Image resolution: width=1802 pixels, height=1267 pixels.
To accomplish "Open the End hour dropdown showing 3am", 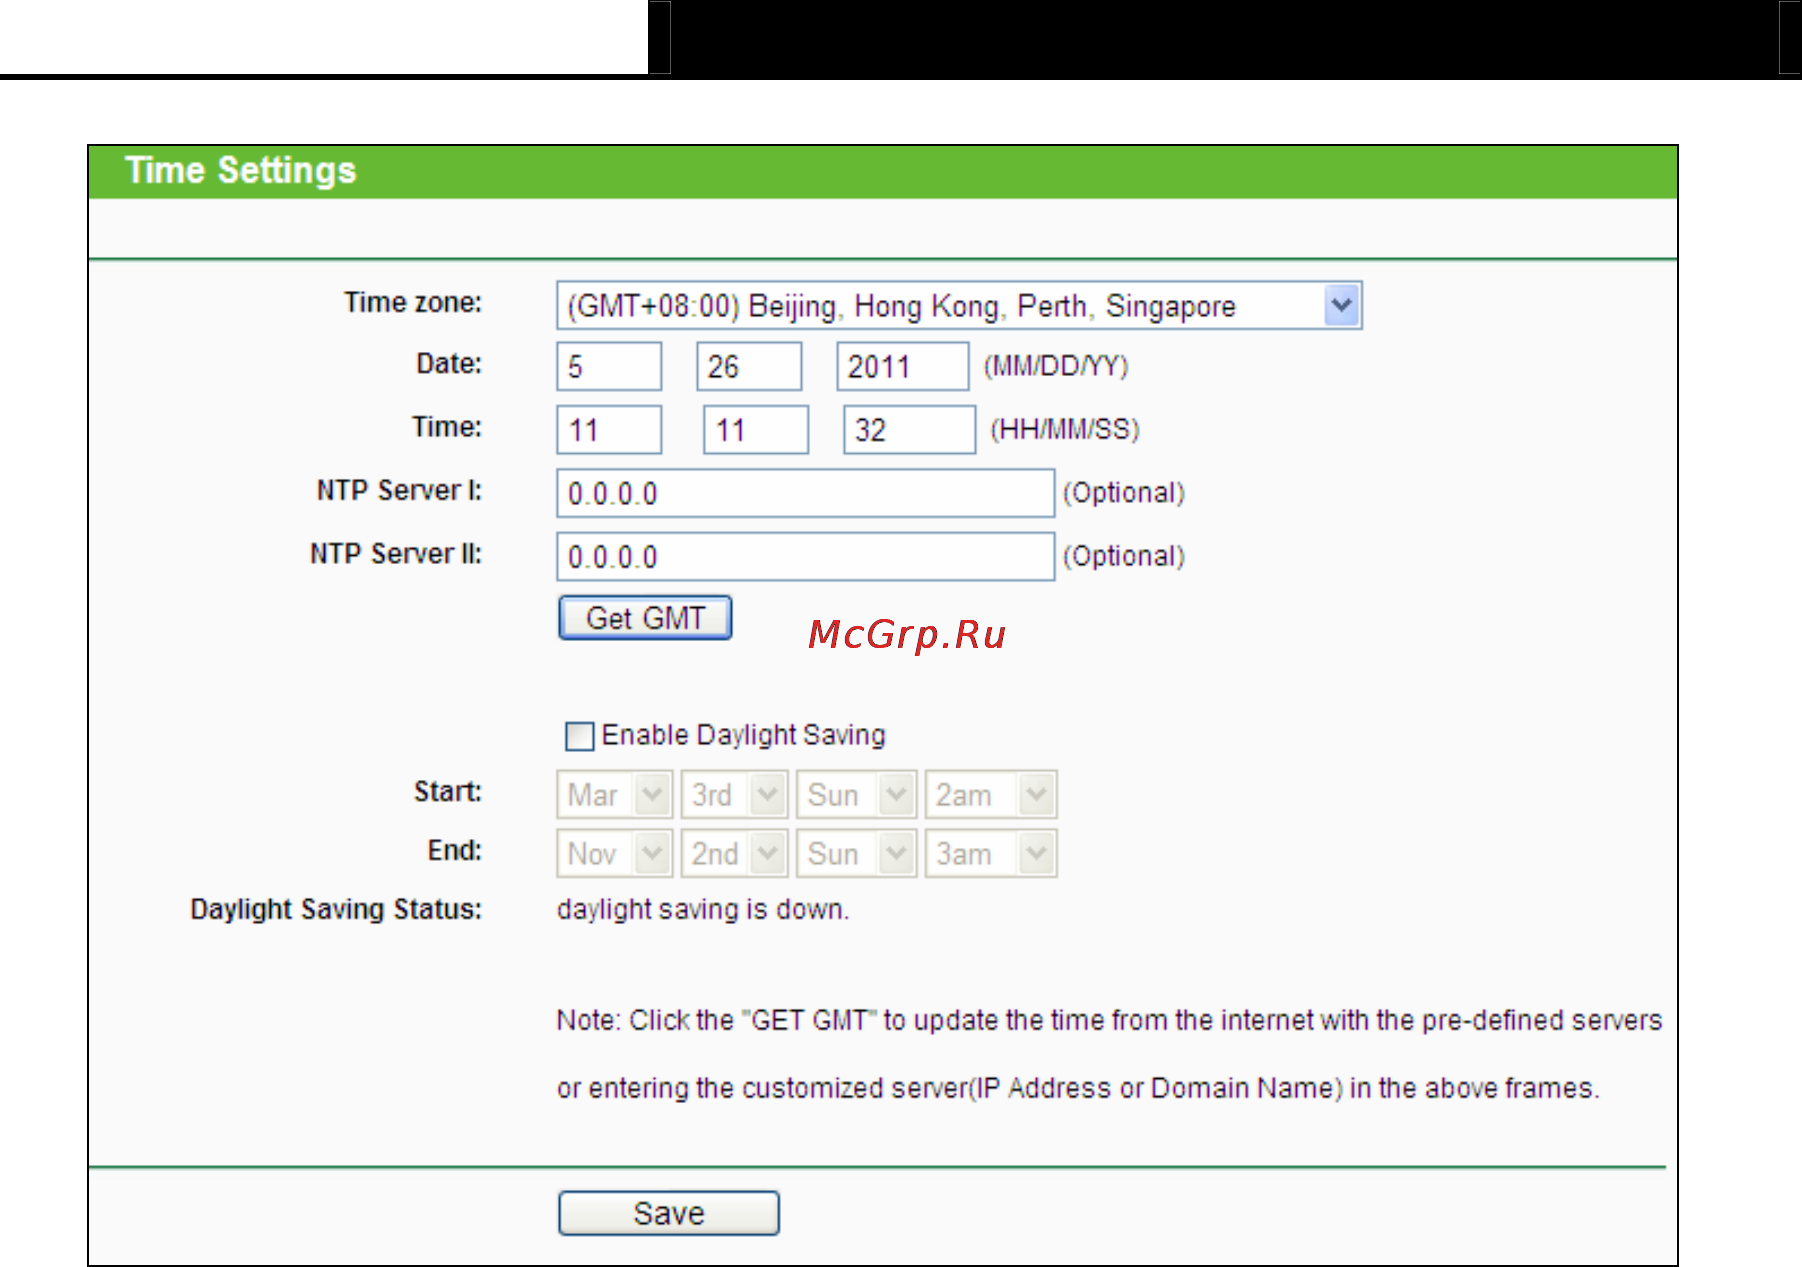I will pos(990,854).
